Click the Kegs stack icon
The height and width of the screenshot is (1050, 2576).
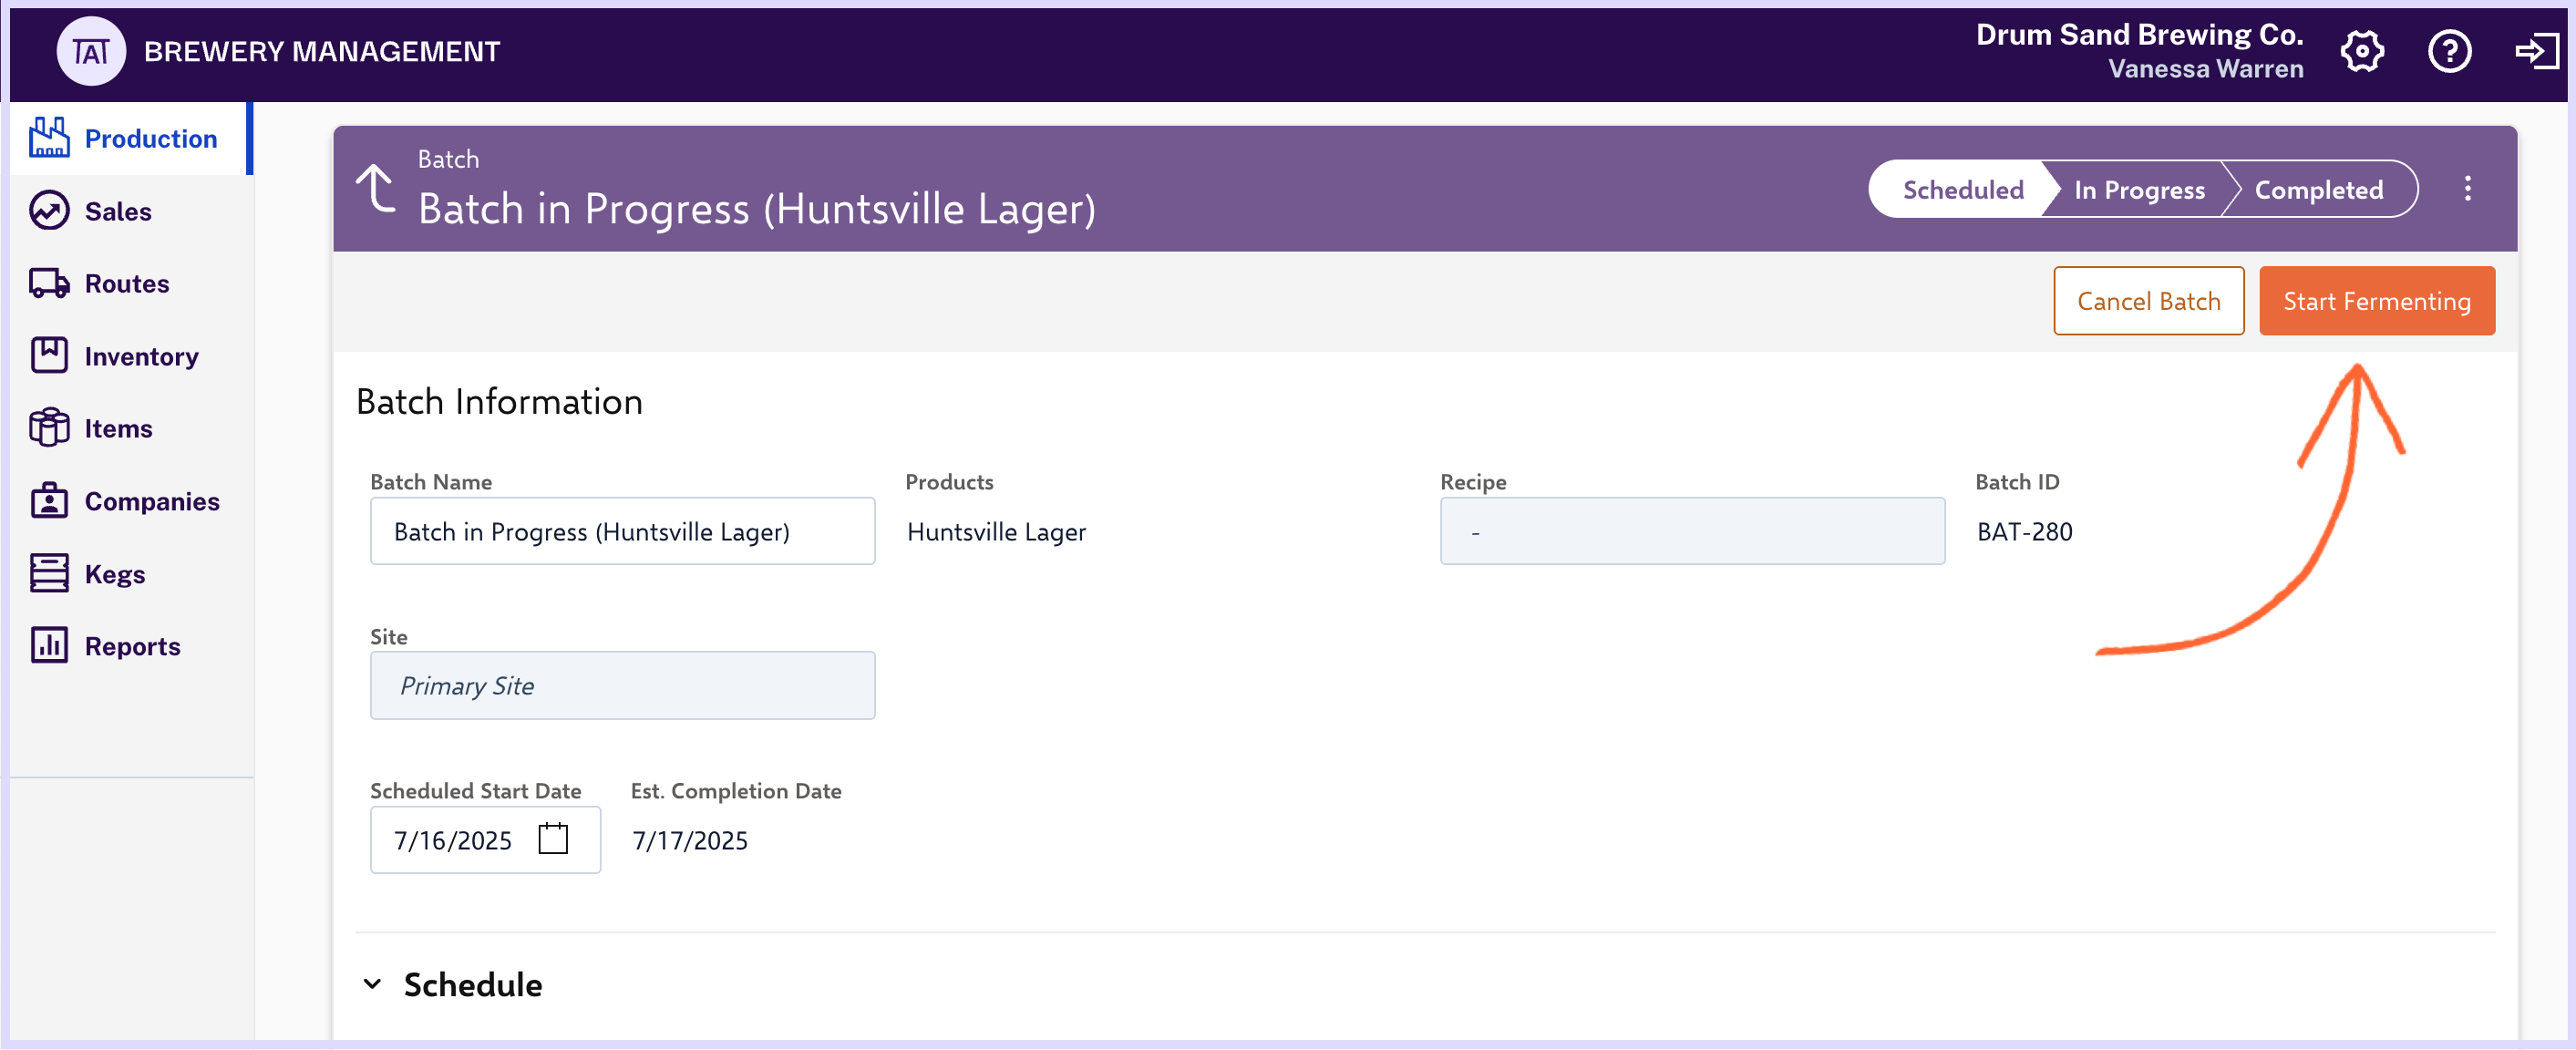[x=49, y=574]
